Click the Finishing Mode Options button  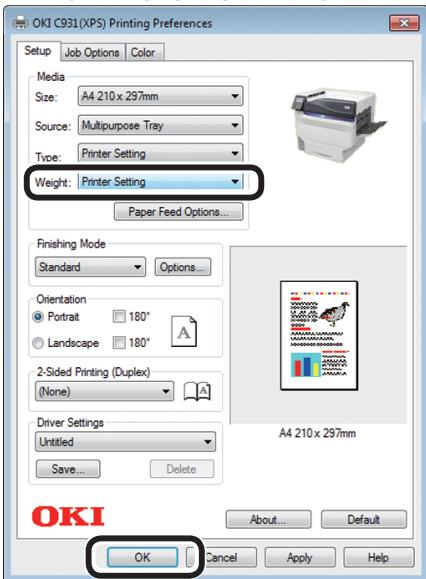[183, 267]
